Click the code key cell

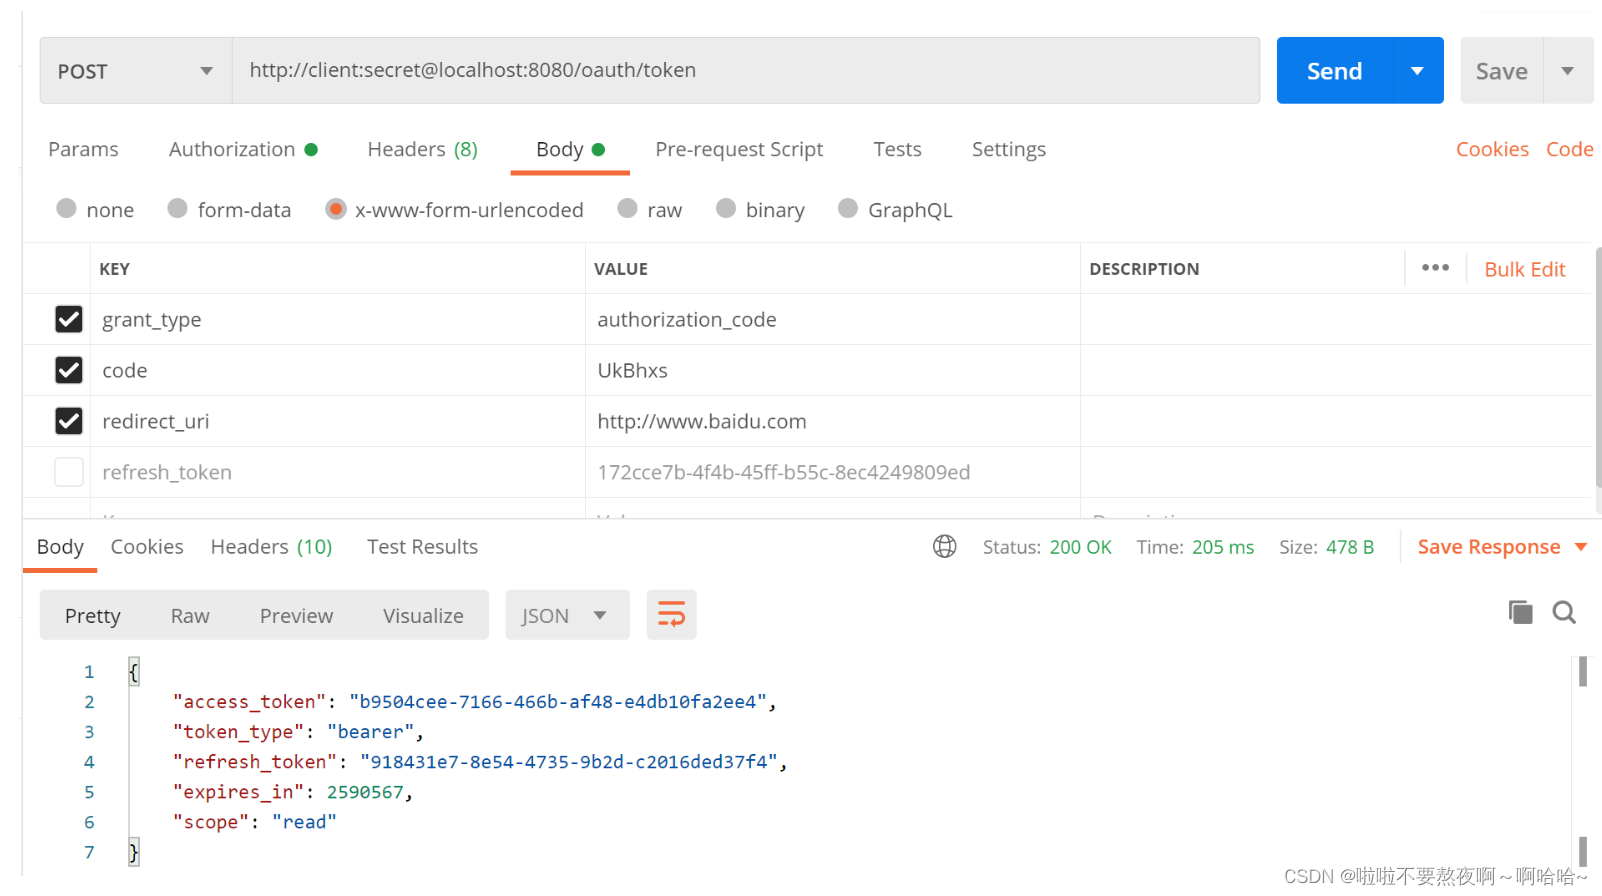point(338,370)
